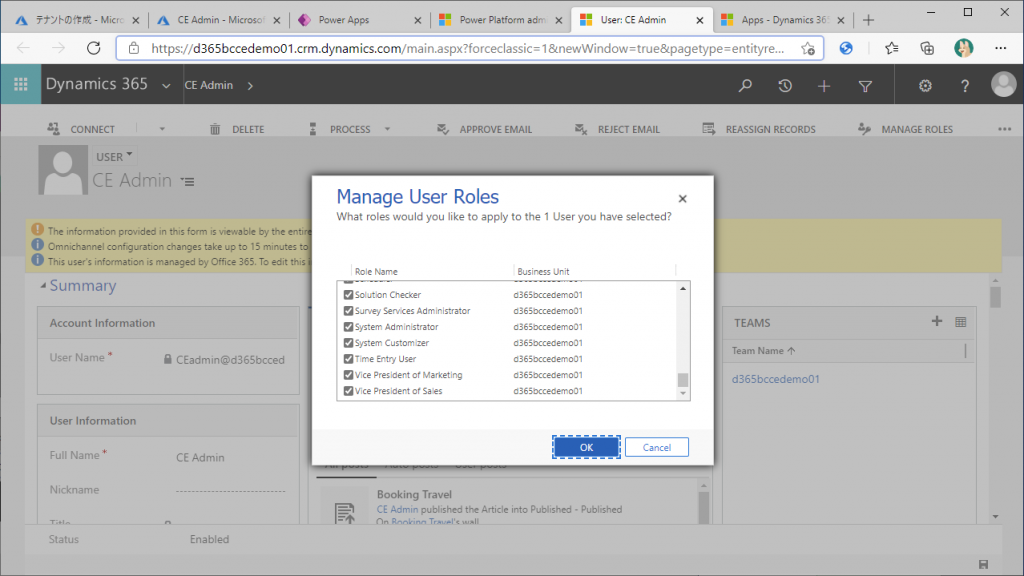The image size is (1024, 576).
Task: Uncheck Vice President of Sales role
Action: tap(348, 391)
